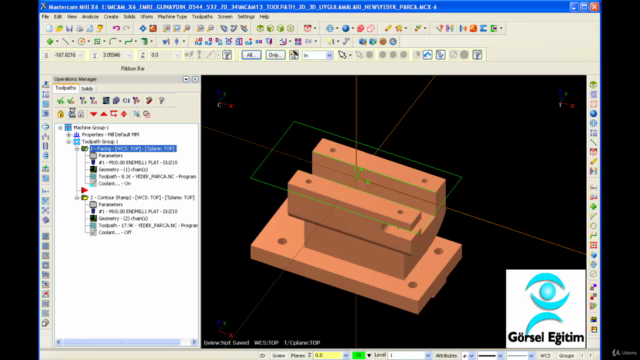Move insert arrow down with red triangle
Viewport: 640px width, 360px height.
coord(93,114)
